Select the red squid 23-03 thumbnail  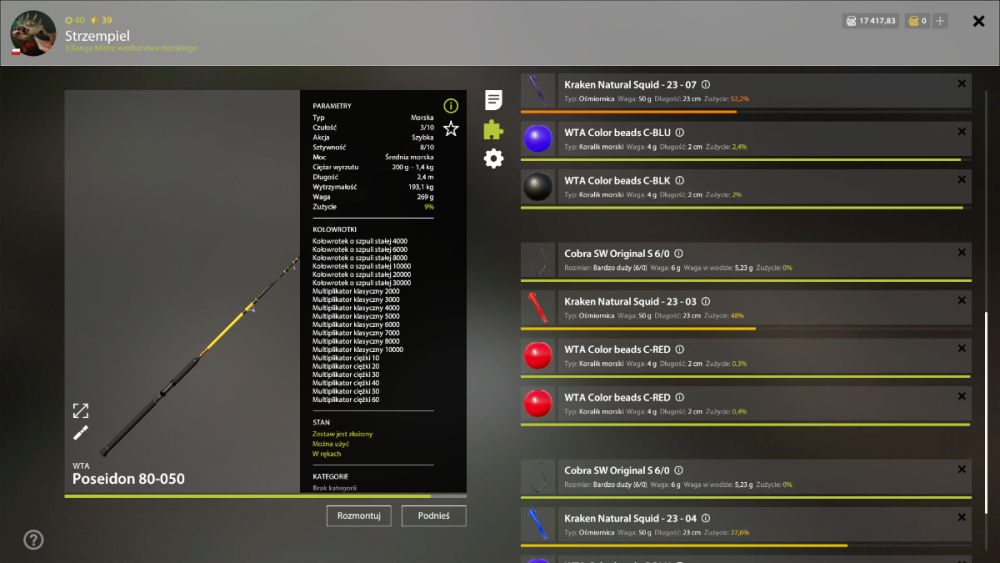point(538,307)
